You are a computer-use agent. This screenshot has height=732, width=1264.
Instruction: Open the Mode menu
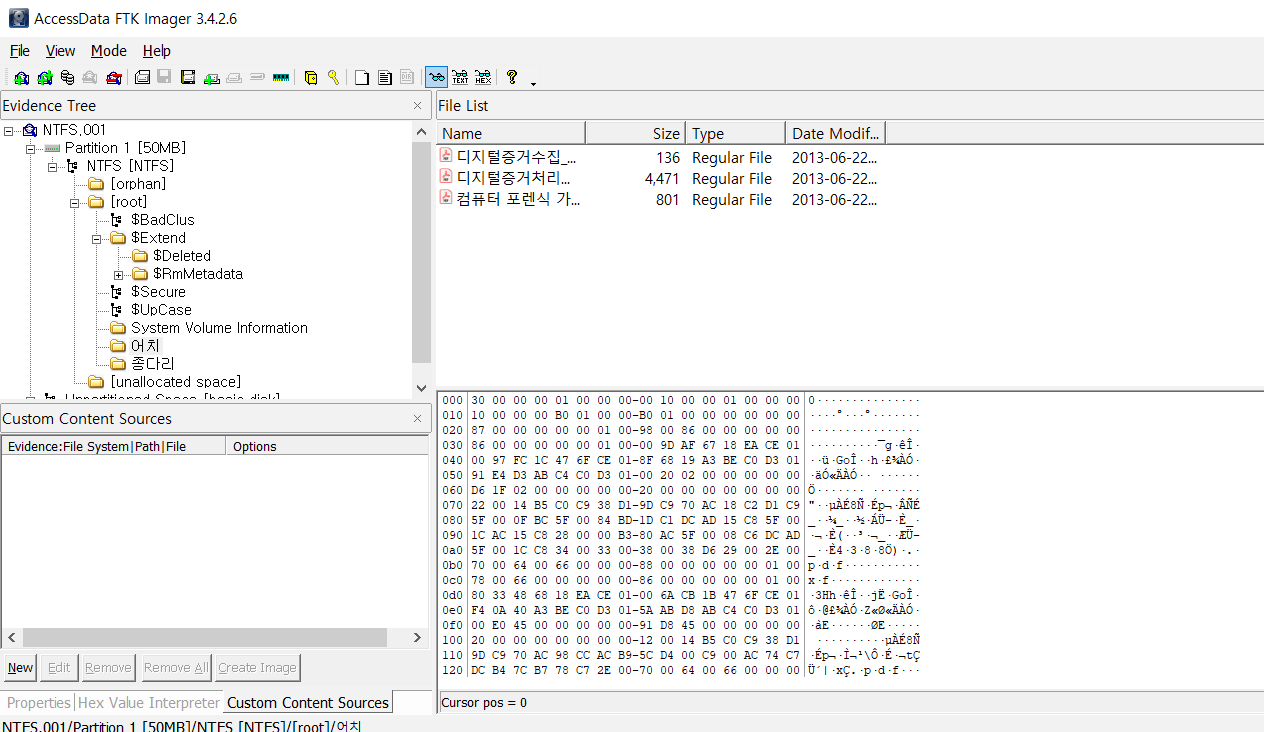click(x=108, y=50)
